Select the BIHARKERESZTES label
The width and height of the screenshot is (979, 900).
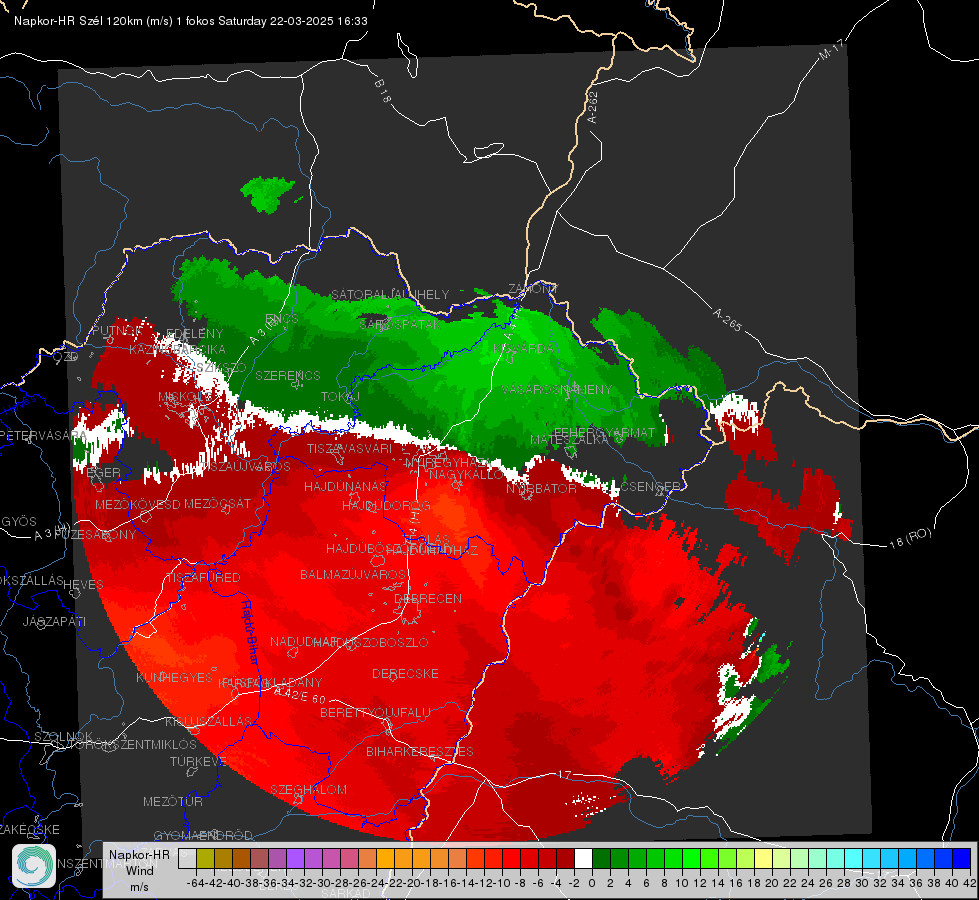420,751
